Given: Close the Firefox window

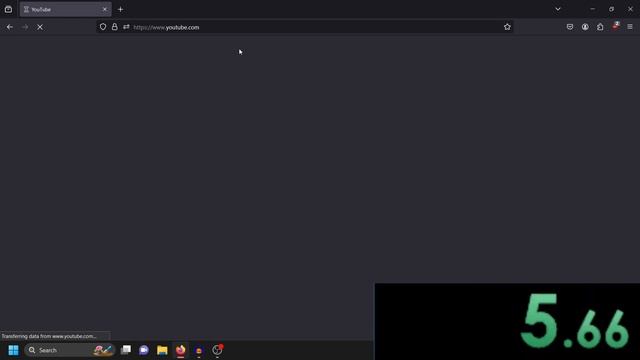Looking at the screenshot, I should pos(630,9).
